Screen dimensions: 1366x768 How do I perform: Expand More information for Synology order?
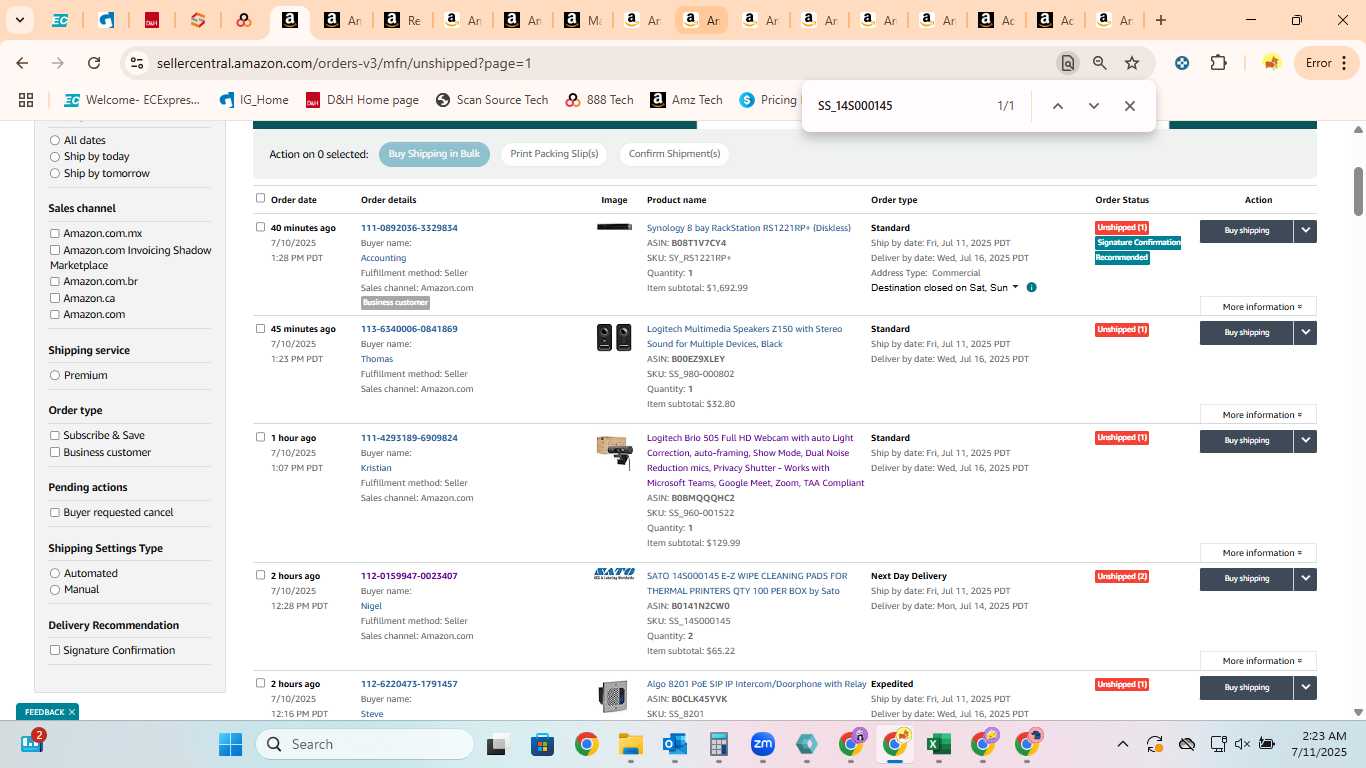click(x=1258, y=307)
